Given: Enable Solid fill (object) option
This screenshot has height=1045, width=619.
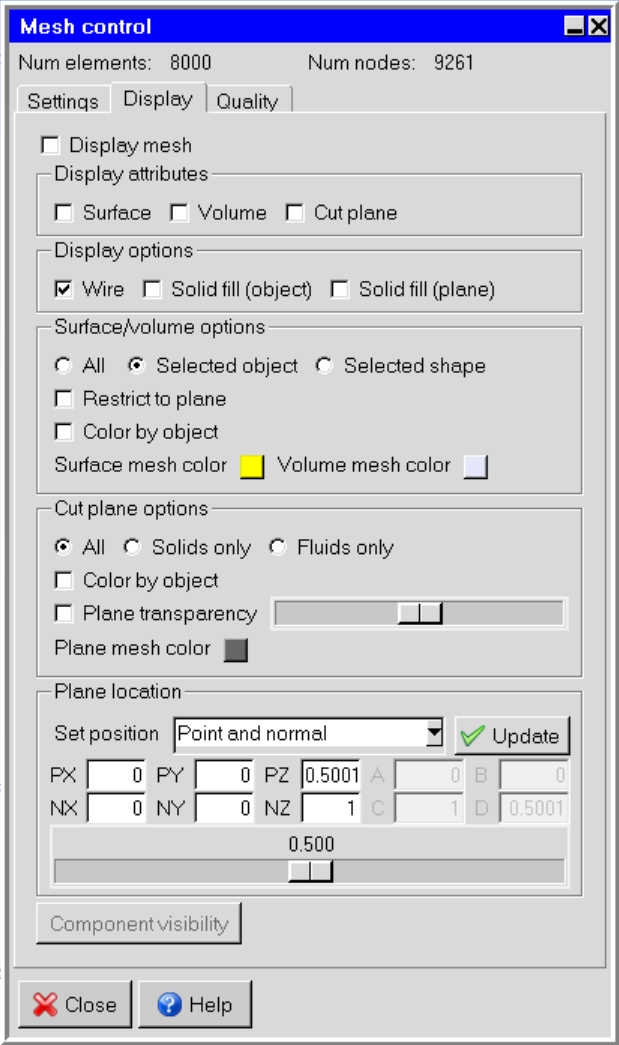Looking at the screenshot, I should [x=152, y=290].
